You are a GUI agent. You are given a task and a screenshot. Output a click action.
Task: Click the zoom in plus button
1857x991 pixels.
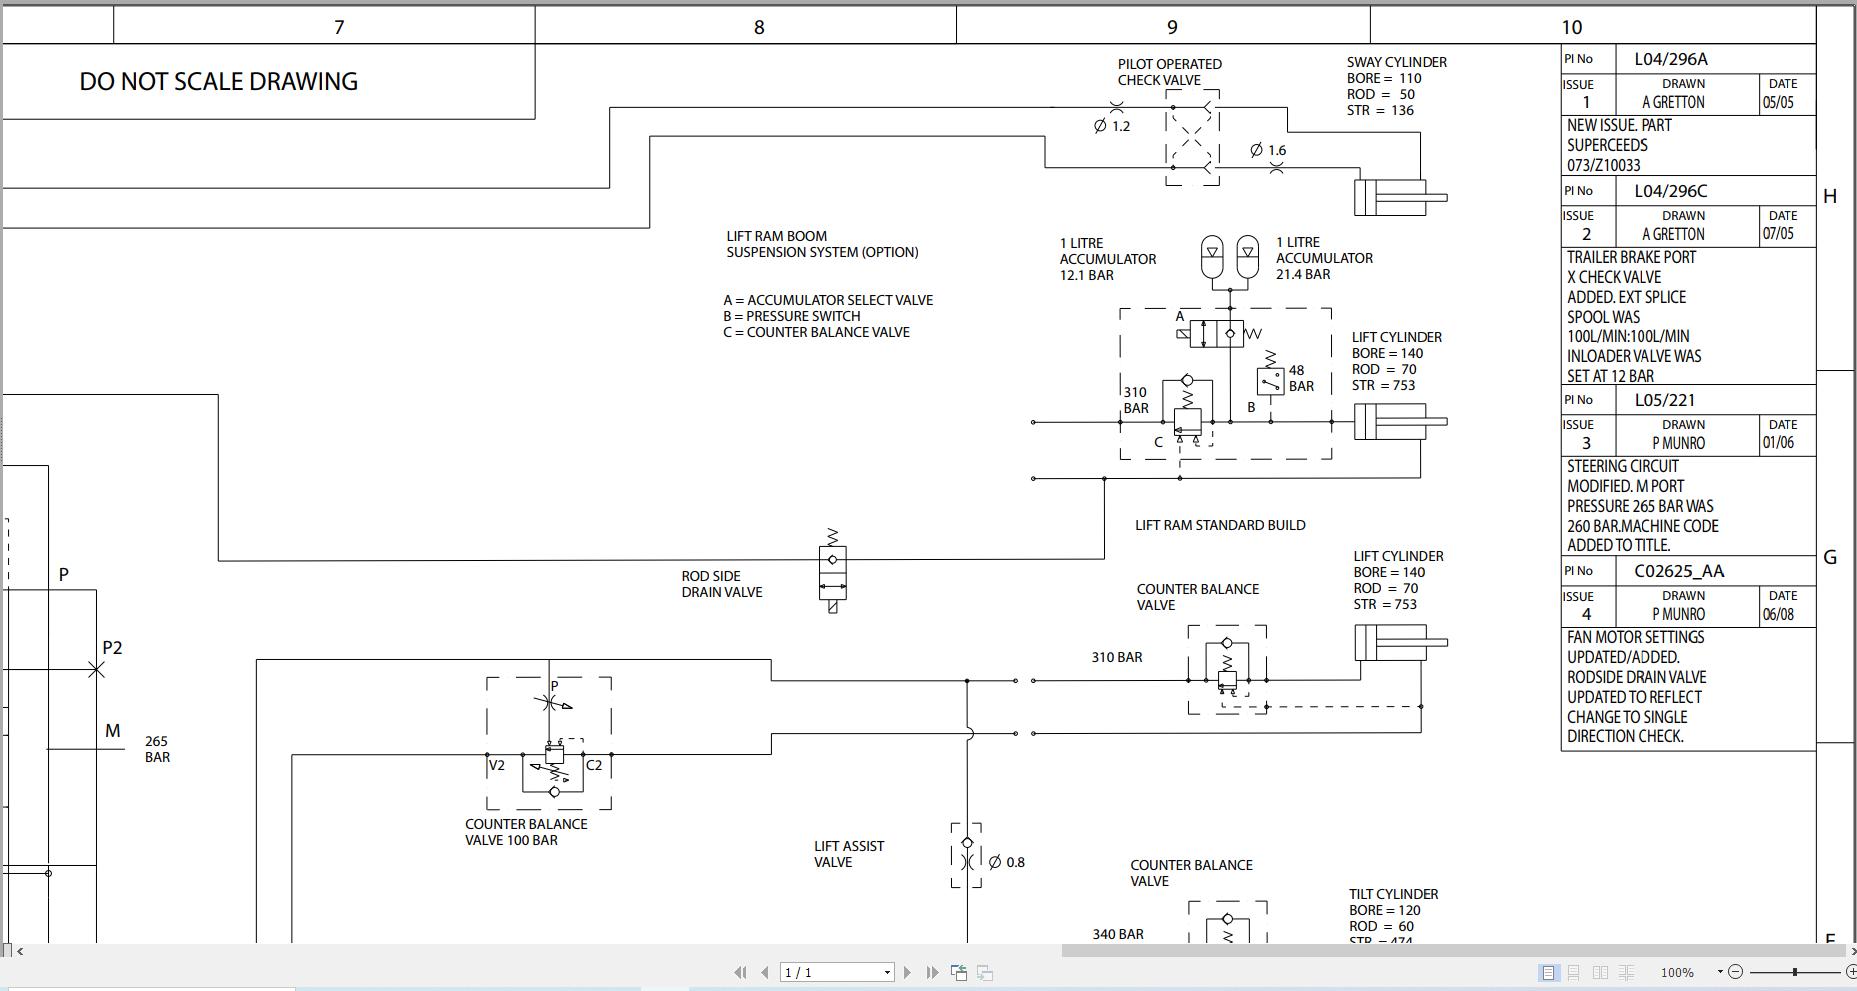pyautogui.click(x=1851, y=971)
